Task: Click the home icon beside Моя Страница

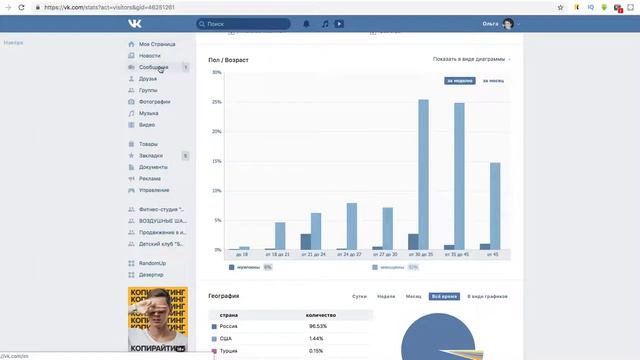Action: click(131, 44)
